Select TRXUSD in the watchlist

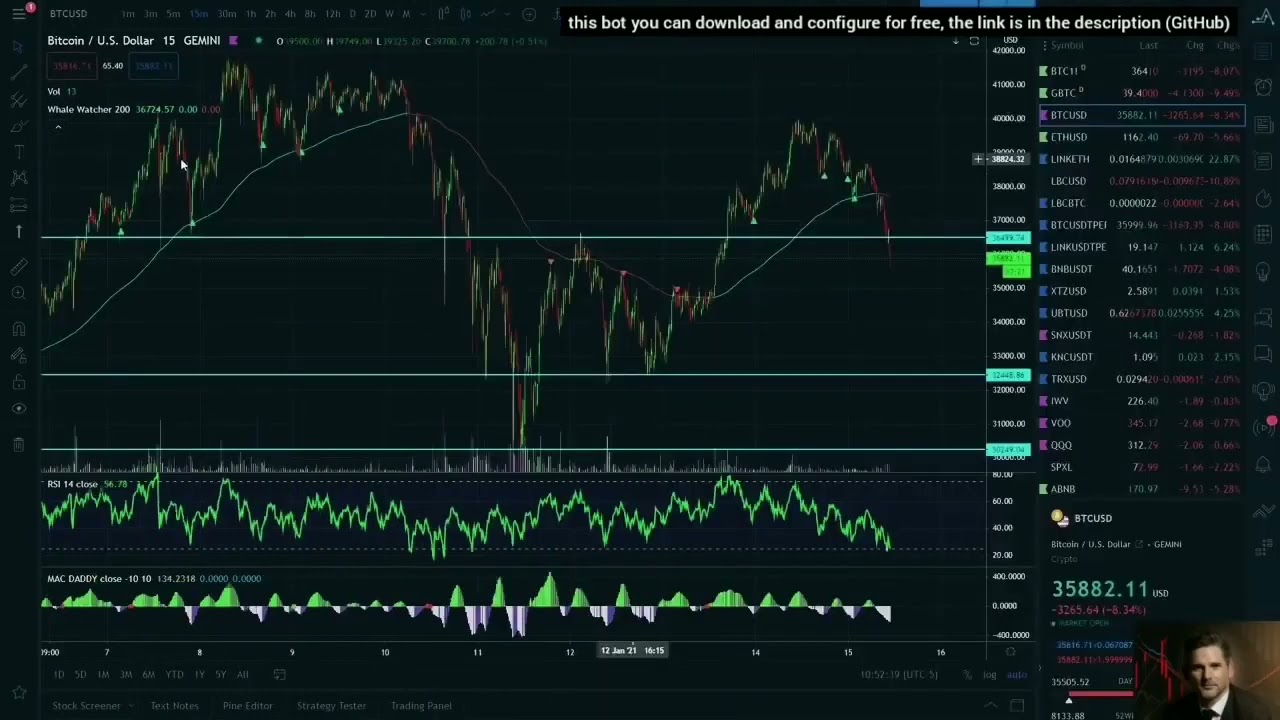click(1141, 379)
